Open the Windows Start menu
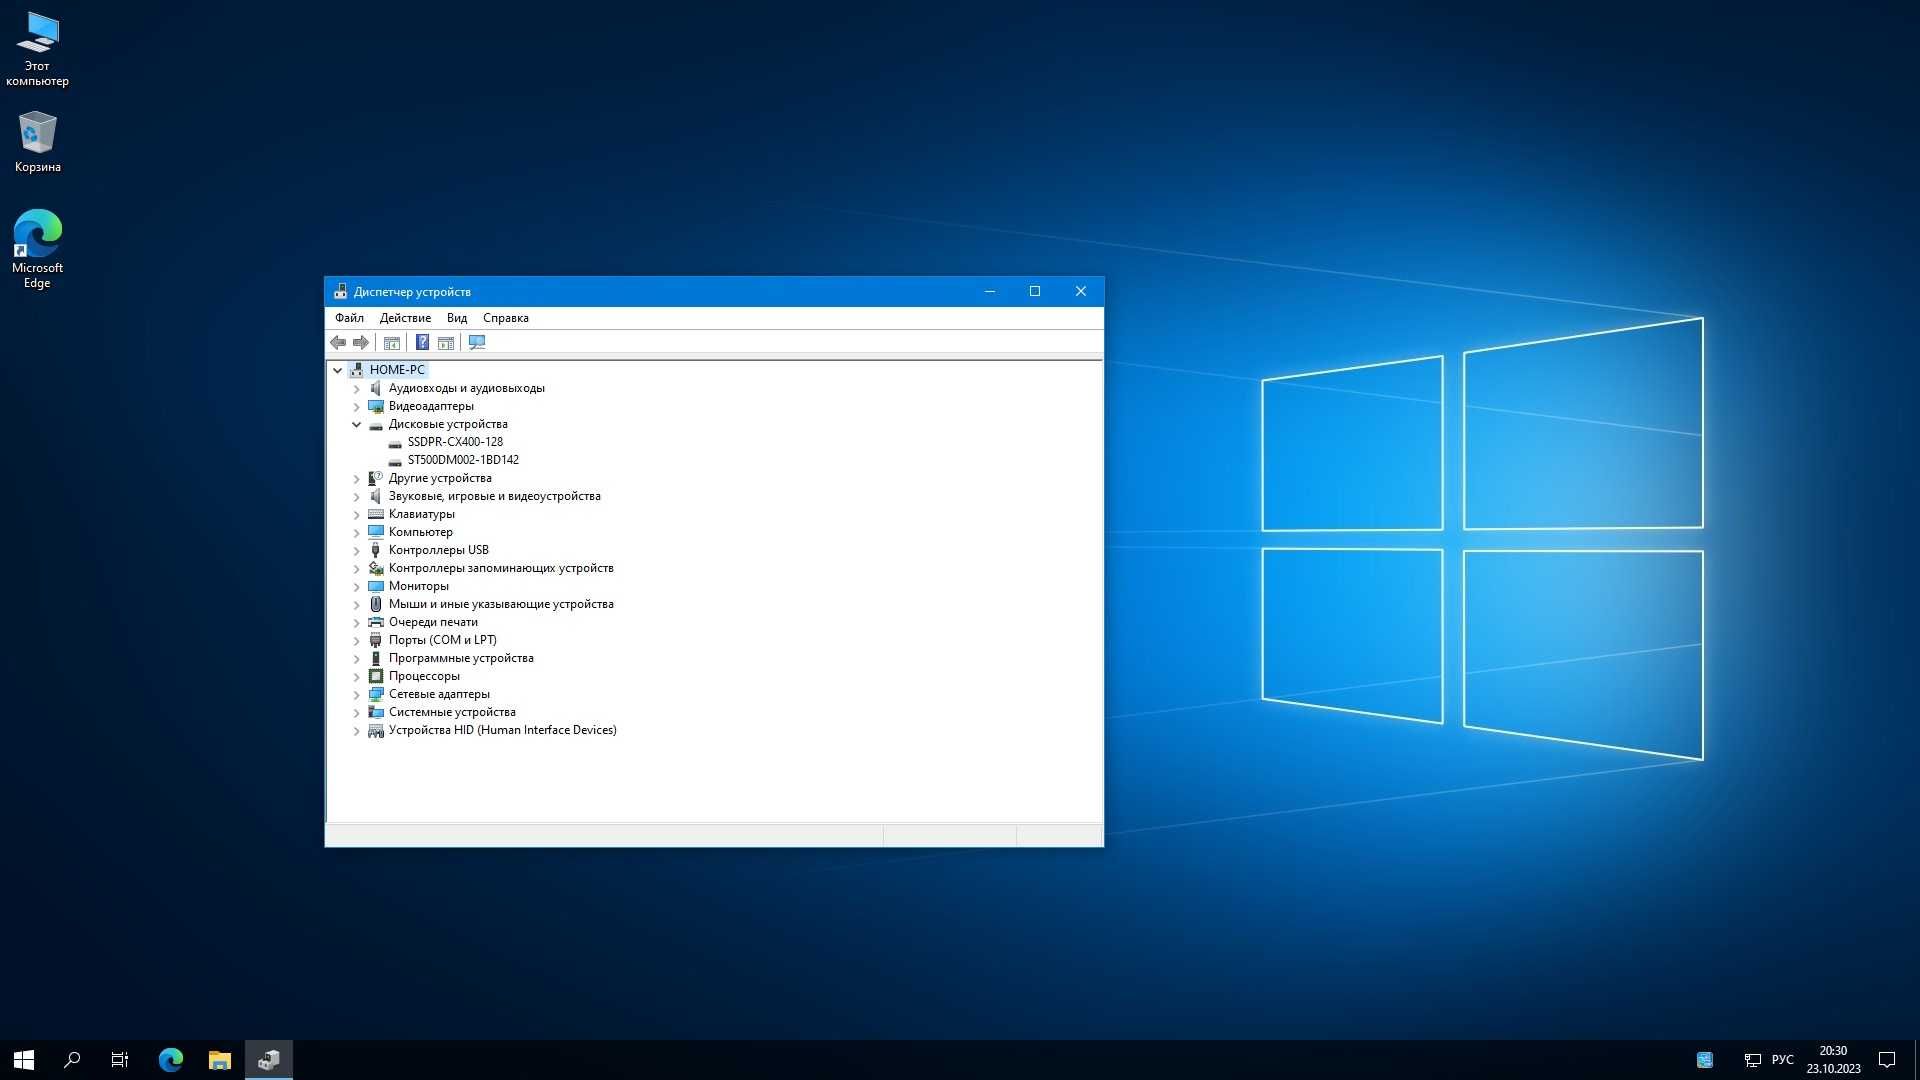 tap(24, 1060)
